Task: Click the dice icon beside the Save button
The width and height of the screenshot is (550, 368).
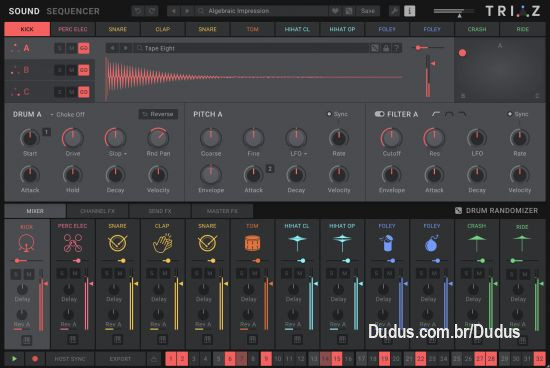Action: (x=349, y=11)
